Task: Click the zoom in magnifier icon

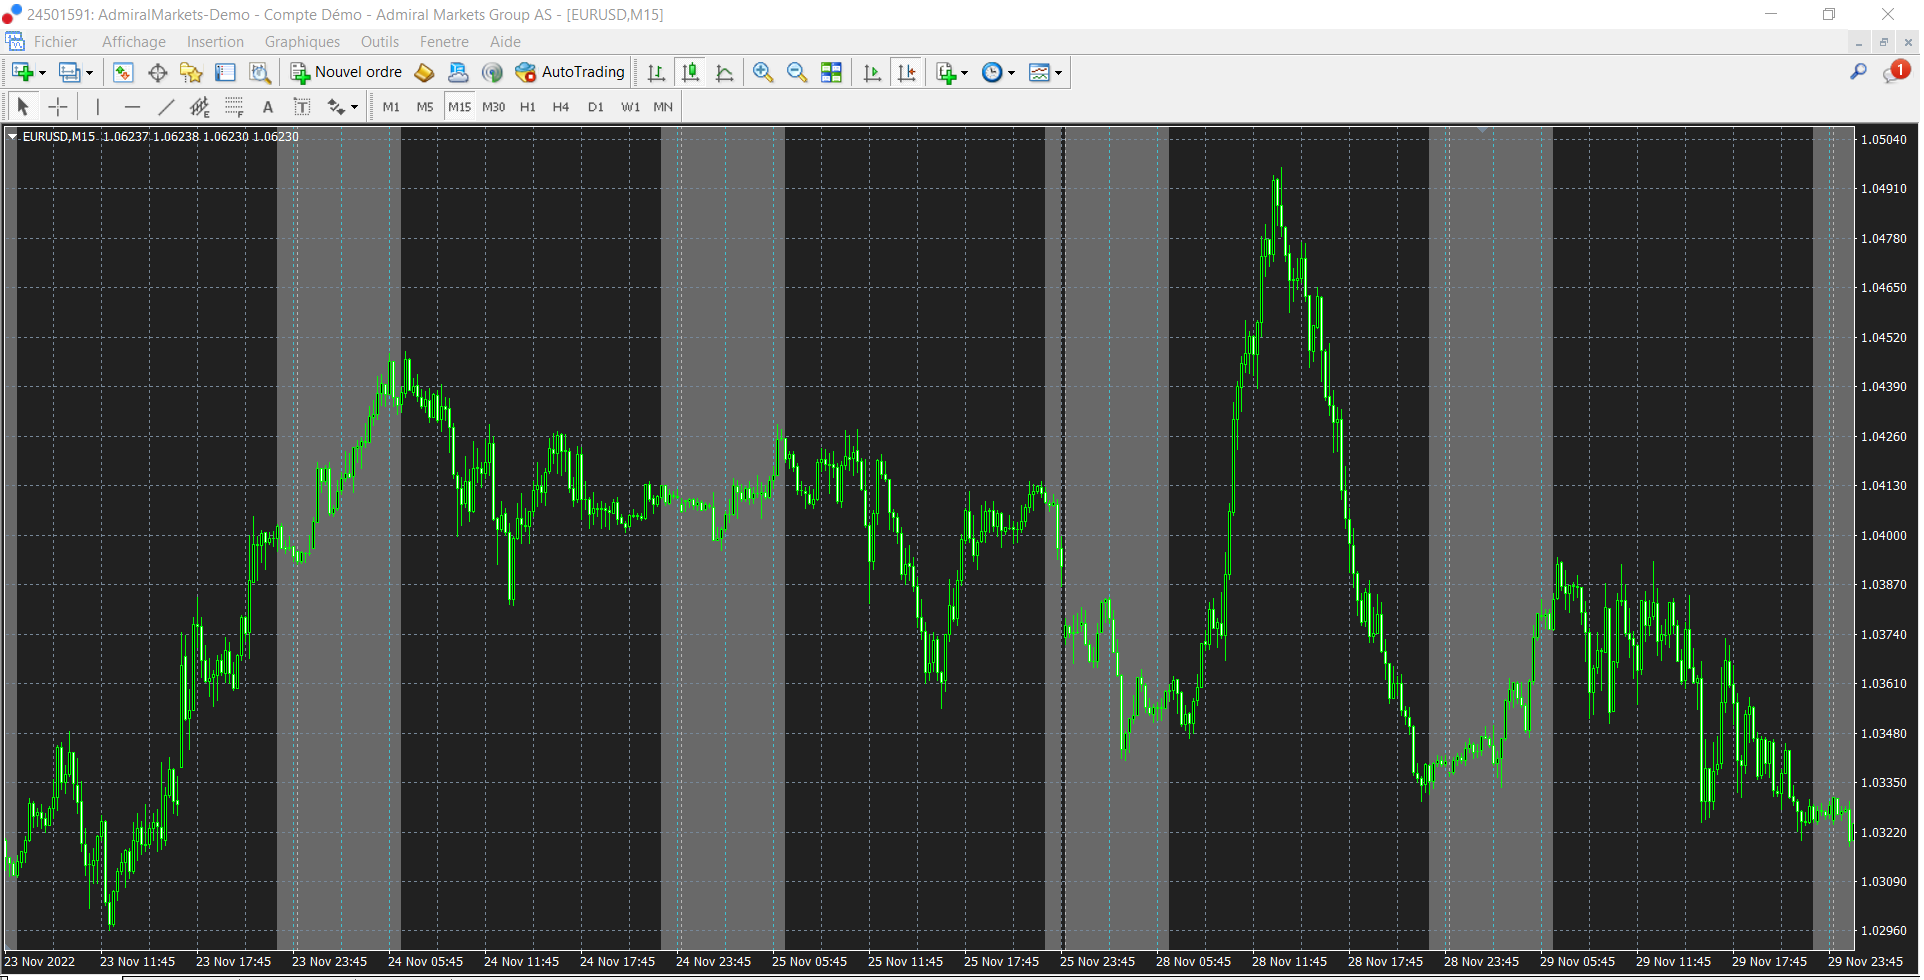Action: [x=763, y=72]
